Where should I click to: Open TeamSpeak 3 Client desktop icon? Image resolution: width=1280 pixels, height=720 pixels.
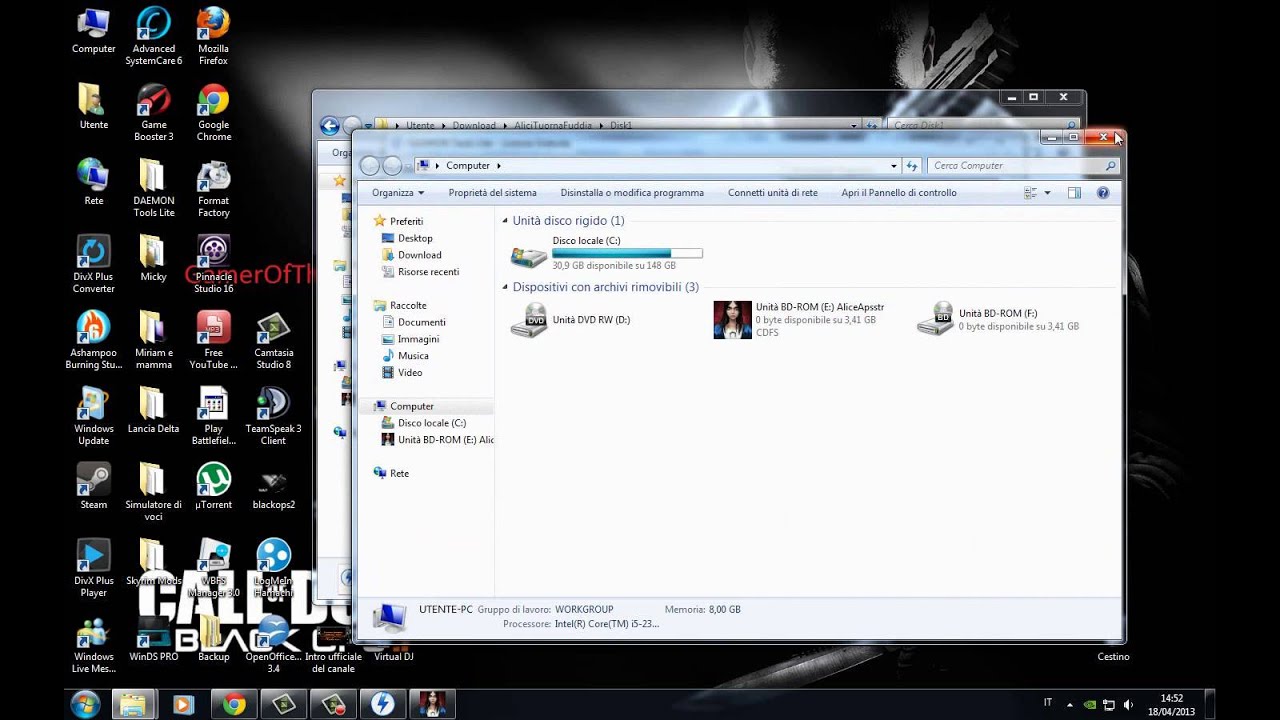(x=273, y=416)
